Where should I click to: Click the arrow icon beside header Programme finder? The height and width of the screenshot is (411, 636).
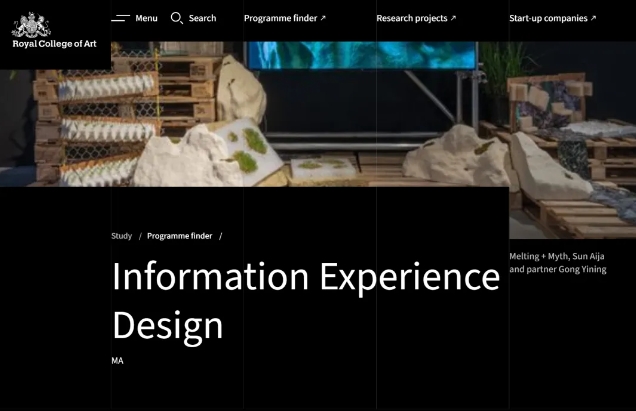[323, 18]
